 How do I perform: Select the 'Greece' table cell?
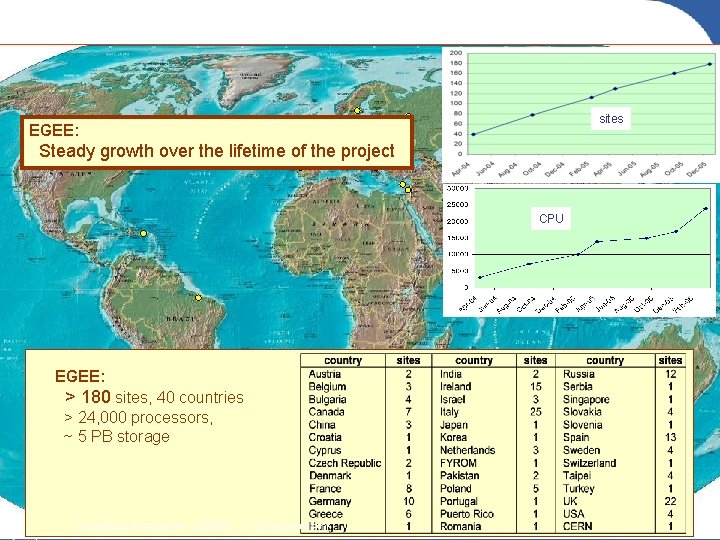pos(326,514)
